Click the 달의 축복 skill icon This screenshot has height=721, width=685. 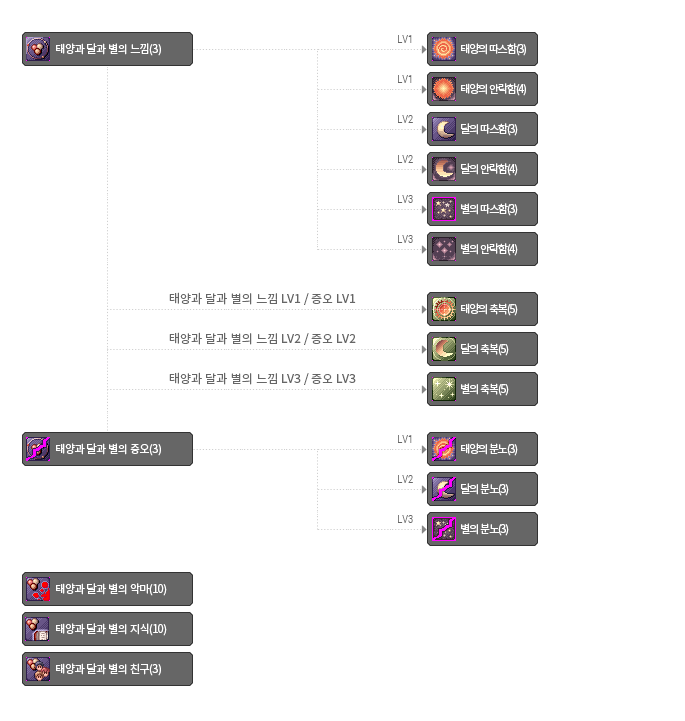[443, 349]
